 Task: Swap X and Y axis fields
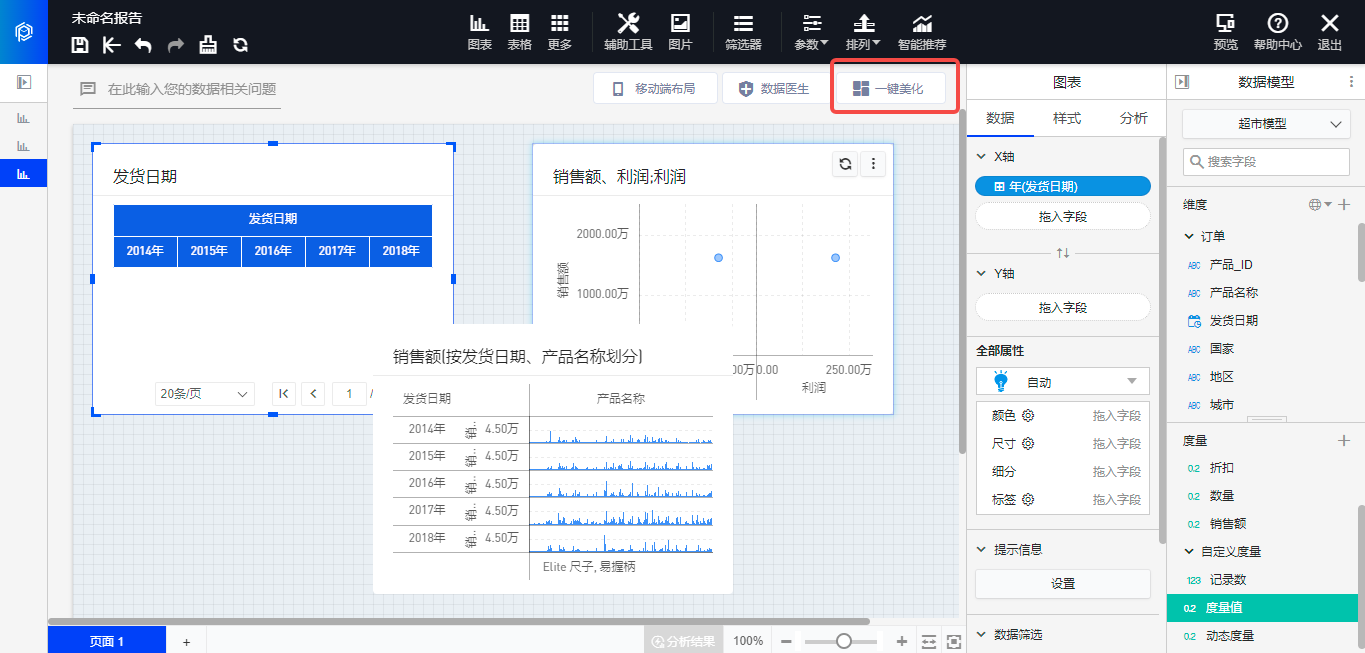1062,253
